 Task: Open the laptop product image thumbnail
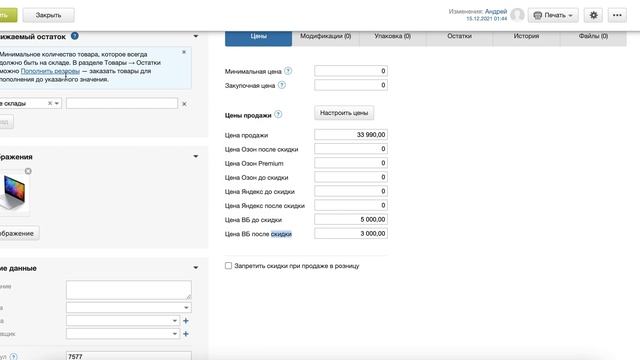click(14, 193)
